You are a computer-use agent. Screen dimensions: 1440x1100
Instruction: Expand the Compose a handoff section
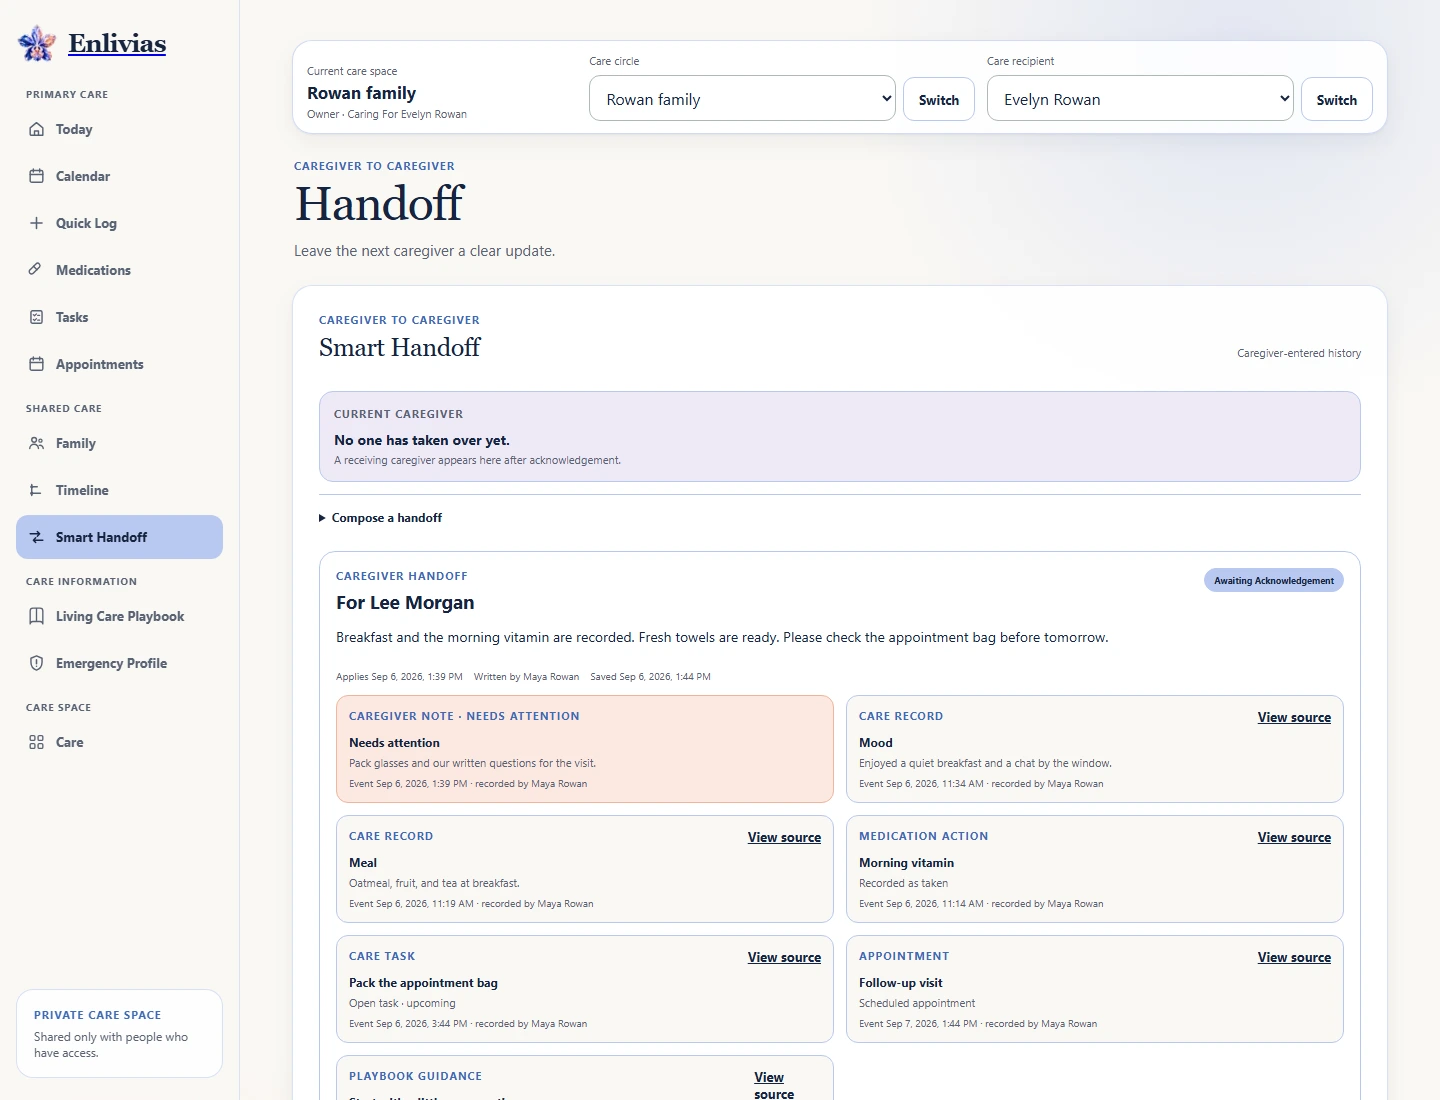[x=380, y=518]
